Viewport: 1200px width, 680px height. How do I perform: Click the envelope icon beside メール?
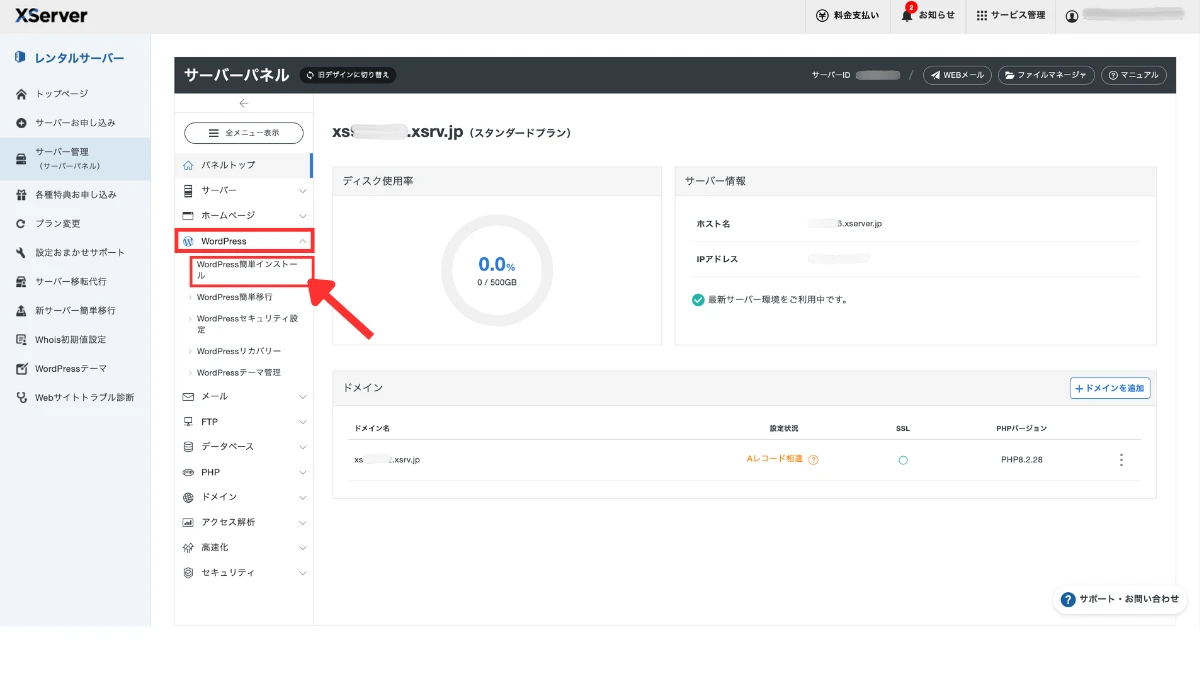[188, 397]
